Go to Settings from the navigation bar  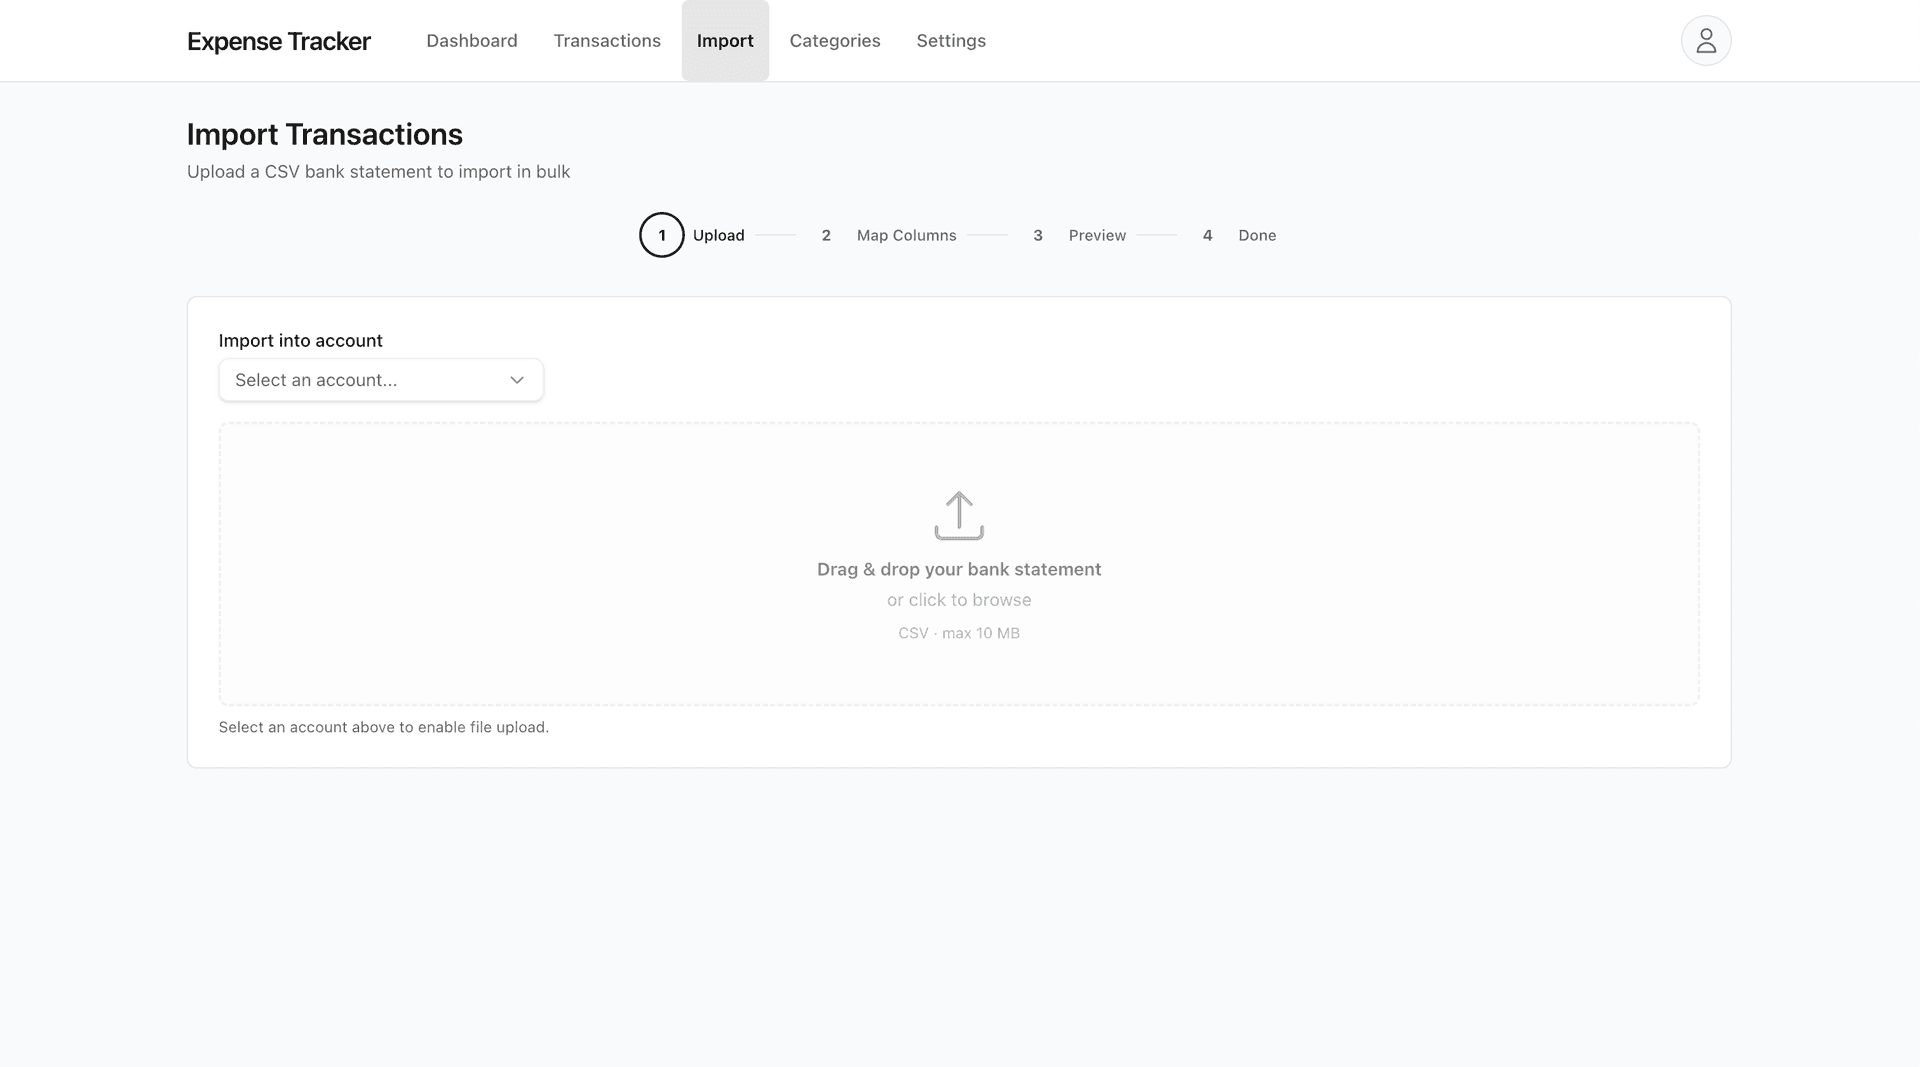951,40
